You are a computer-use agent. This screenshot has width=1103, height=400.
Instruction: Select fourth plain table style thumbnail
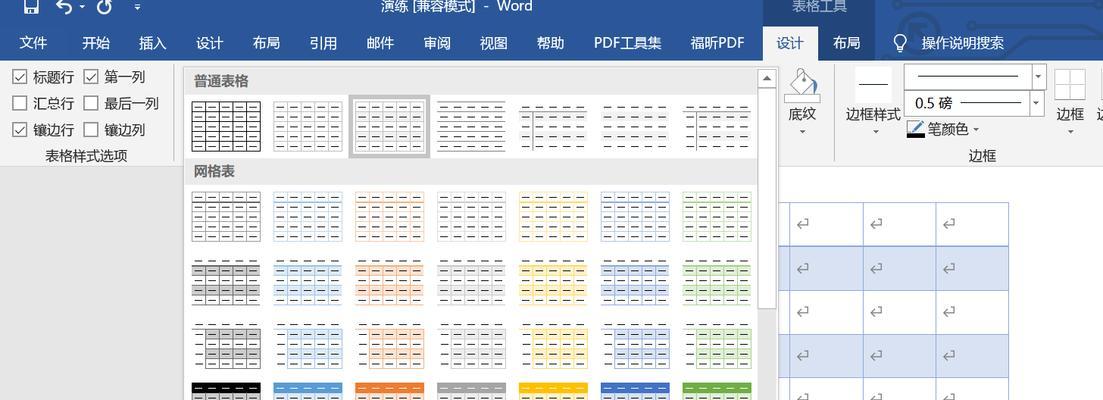(x=471, y=127)
